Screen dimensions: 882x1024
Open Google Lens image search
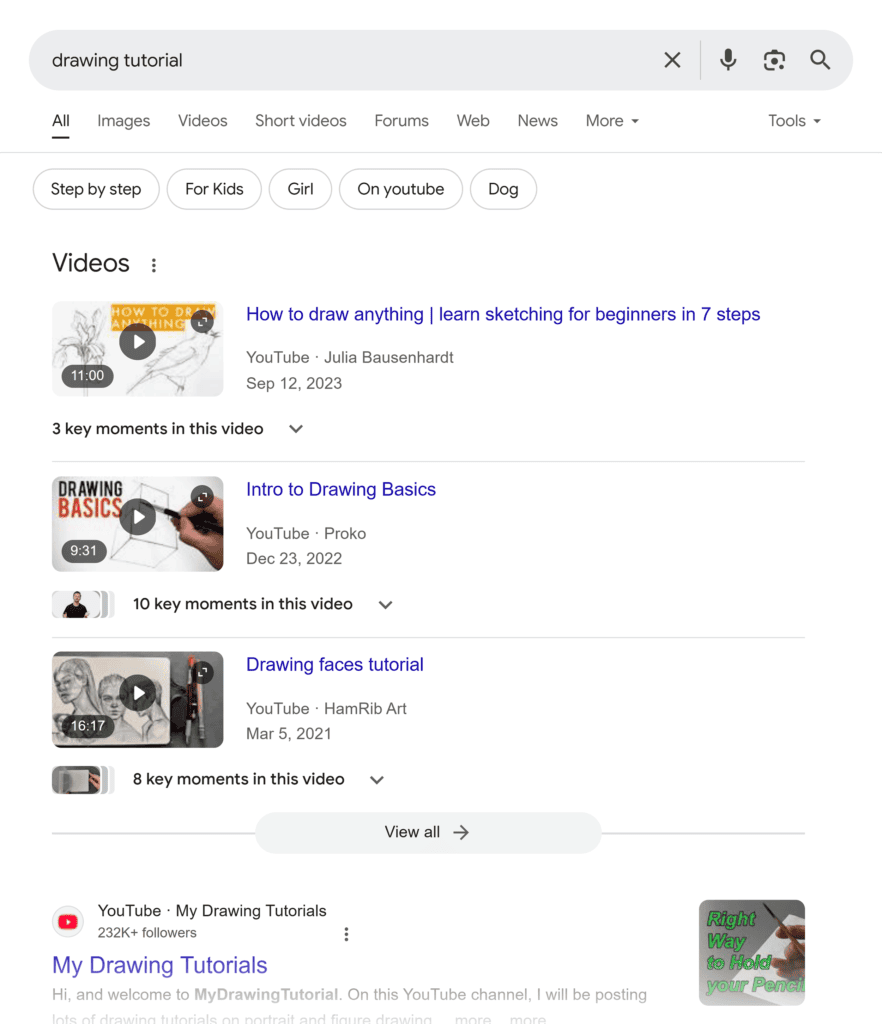(774, 59)
